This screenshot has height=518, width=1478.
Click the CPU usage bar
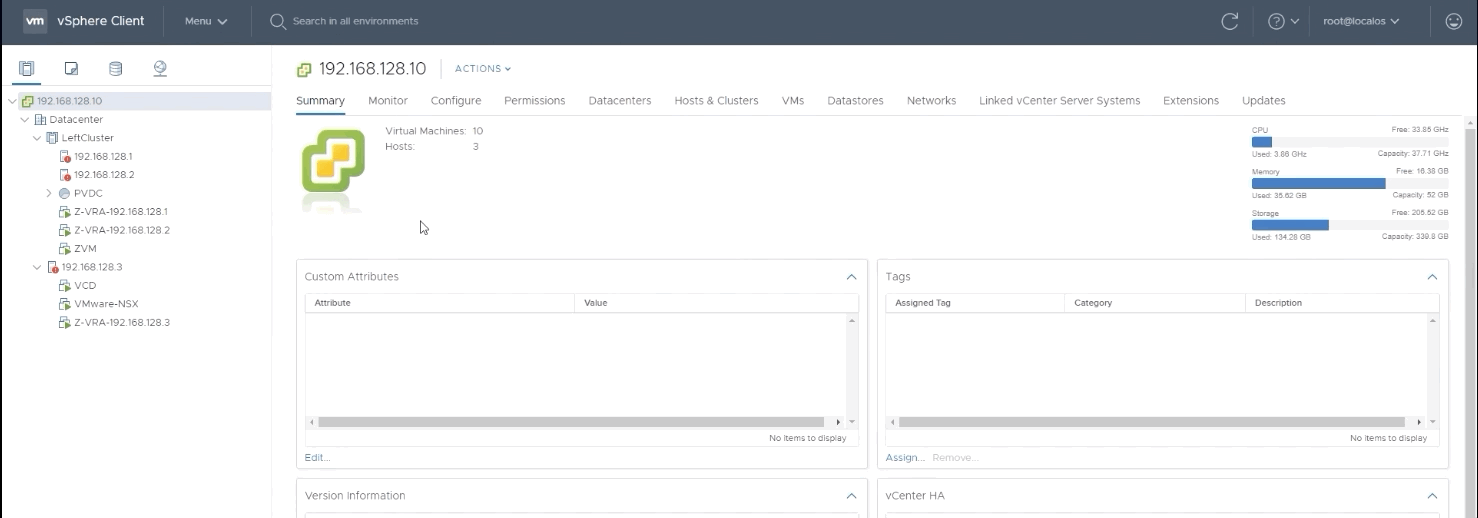pos(1350,142)
